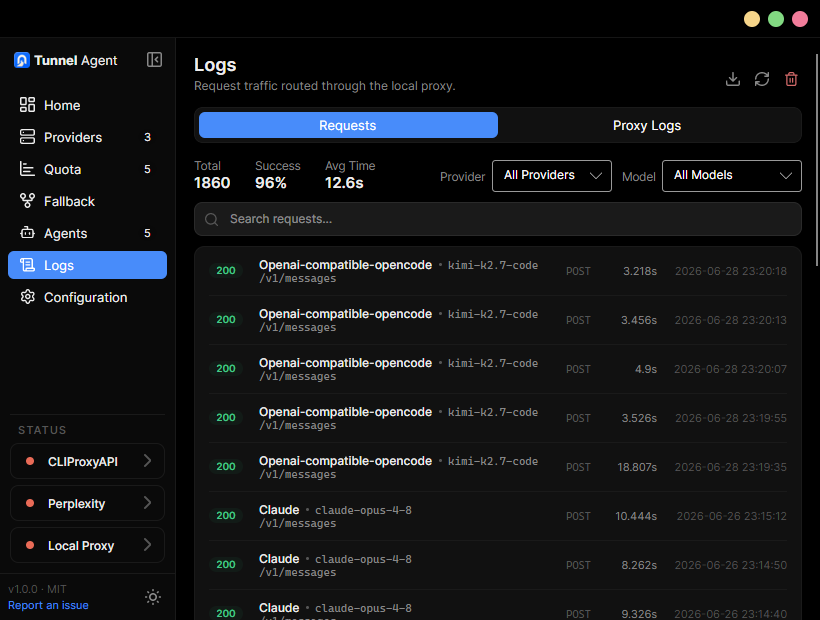Click the green window control button
The image size is (820, 620).
(776, 19)
